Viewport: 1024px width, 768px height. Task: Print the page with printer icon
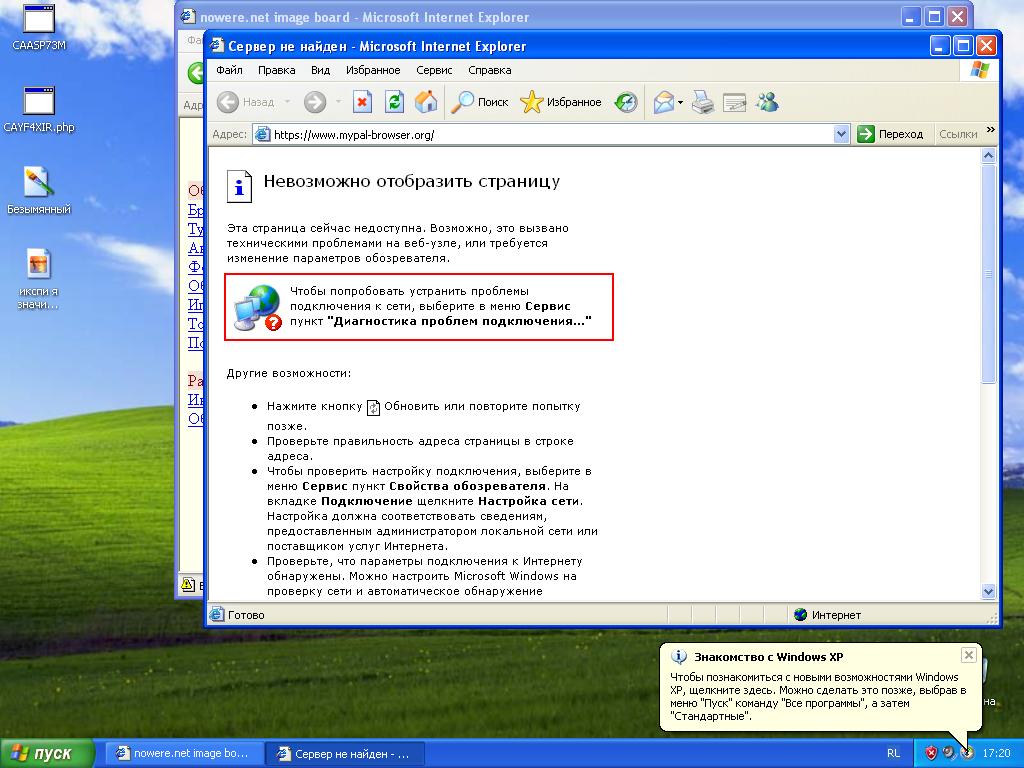(x=703, y=102)
